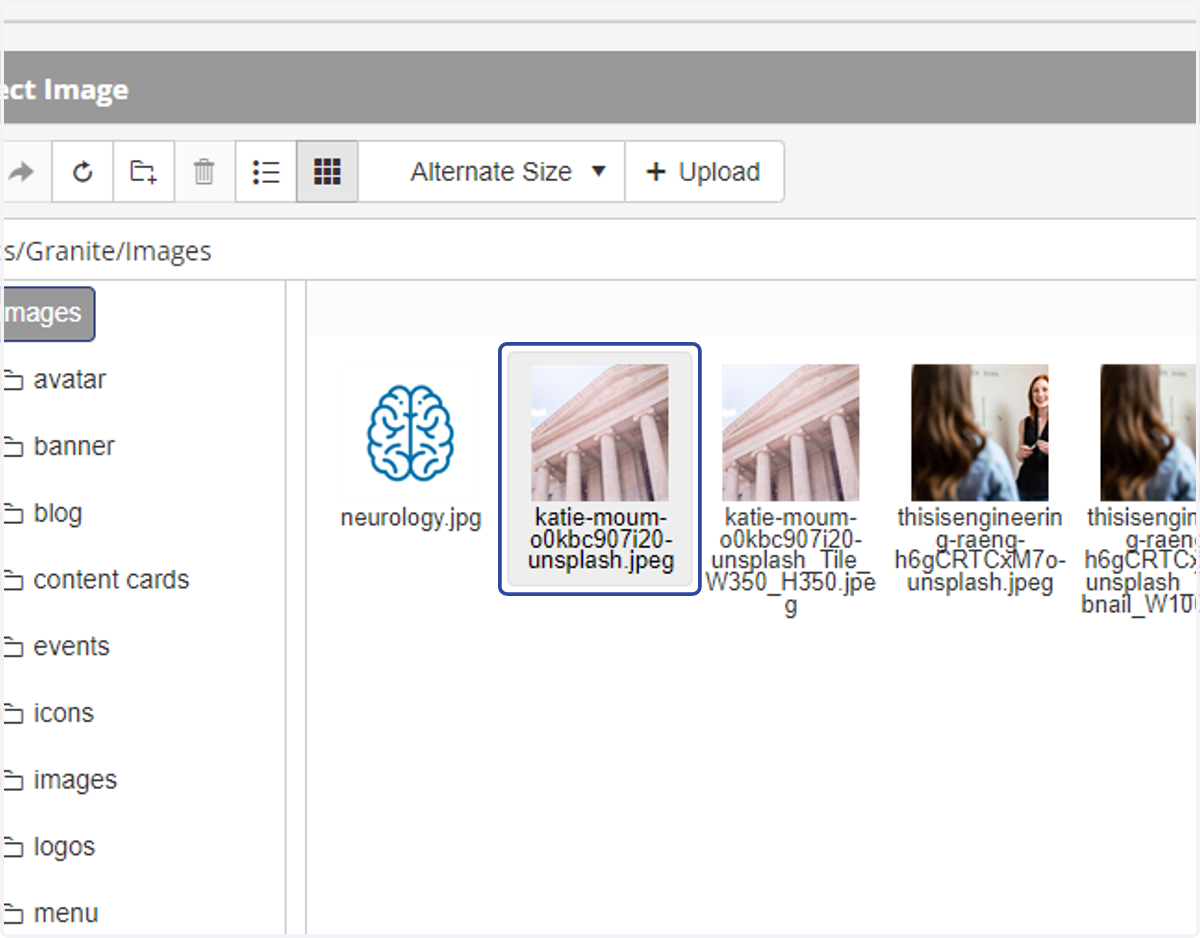The image size is (1200, 938).
Task: Open the avatar folder
Action: [x=69, y=380]
